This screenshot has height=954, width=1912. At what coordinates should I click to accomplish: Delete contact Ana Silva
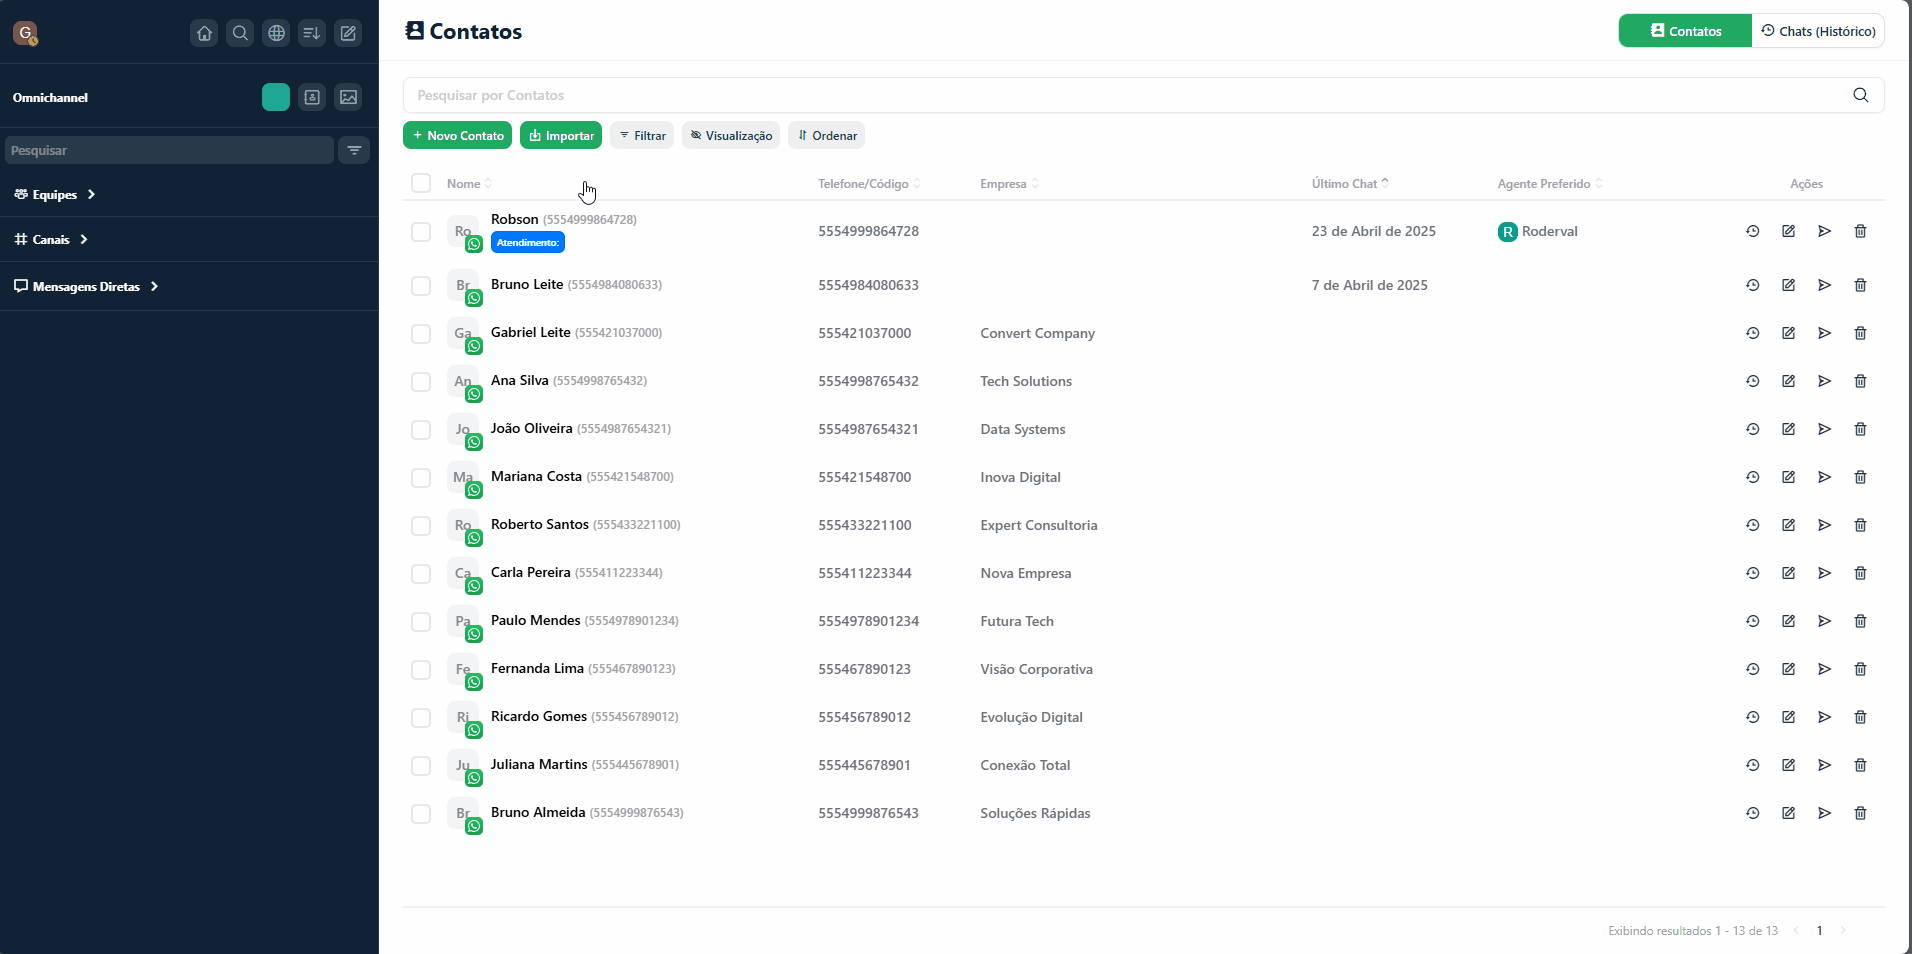(x=1860, y=381)
